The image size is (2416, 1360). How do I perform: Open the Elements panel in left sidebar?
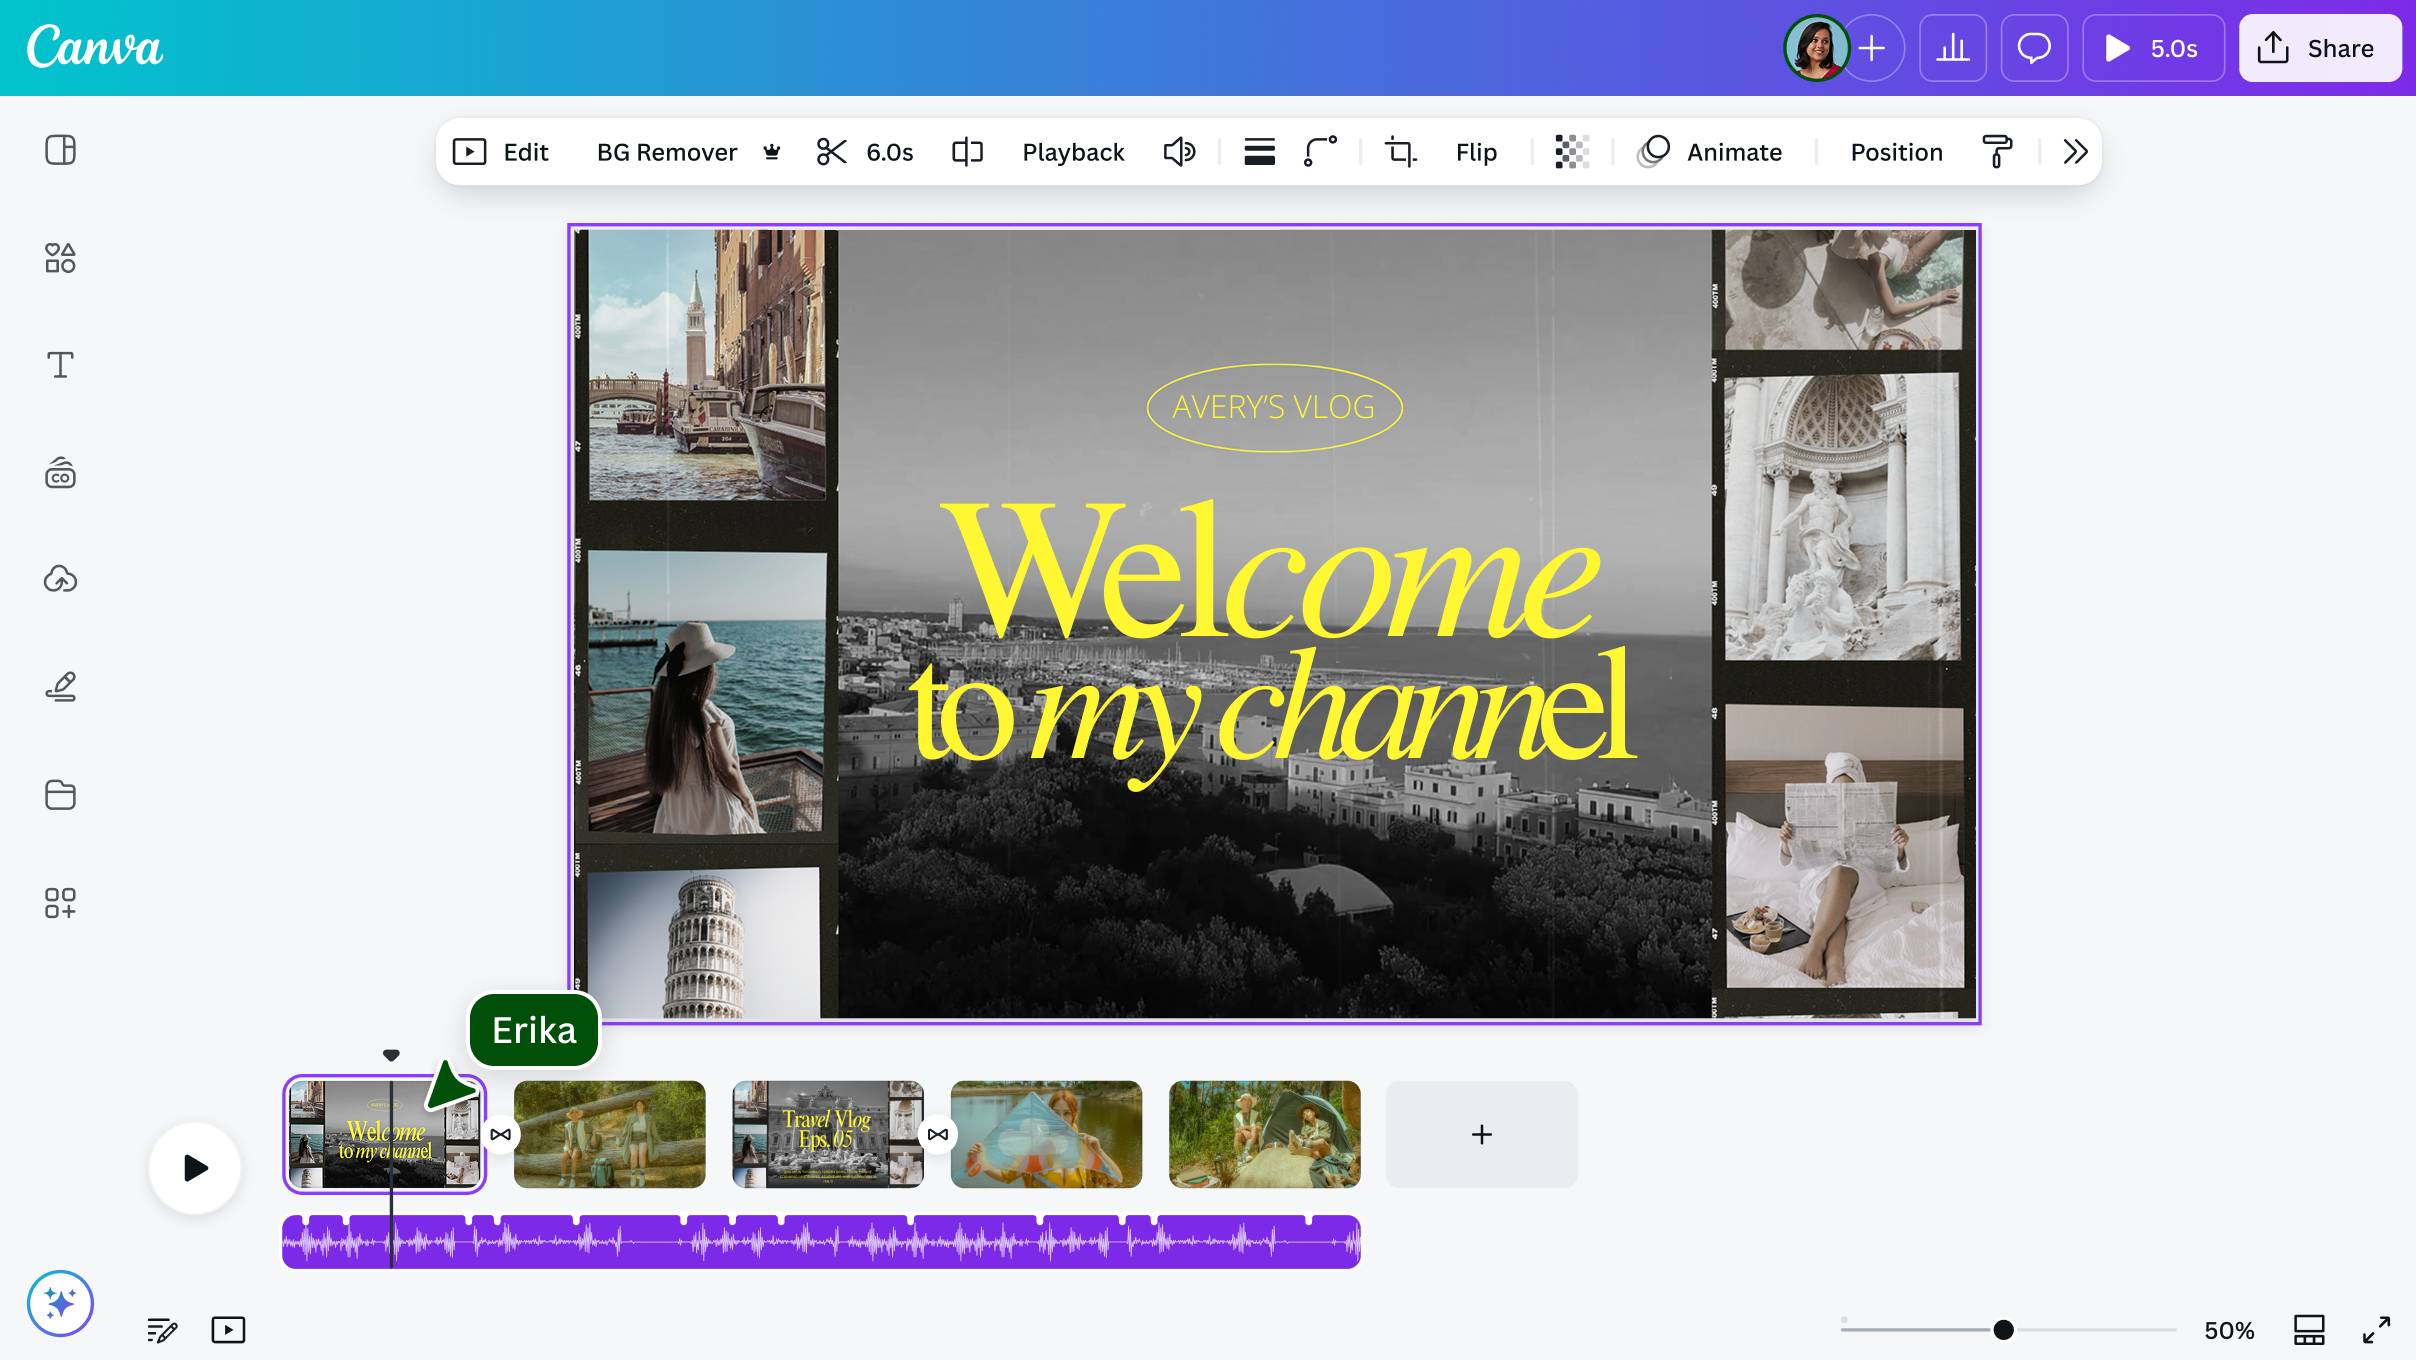(60, 257)
